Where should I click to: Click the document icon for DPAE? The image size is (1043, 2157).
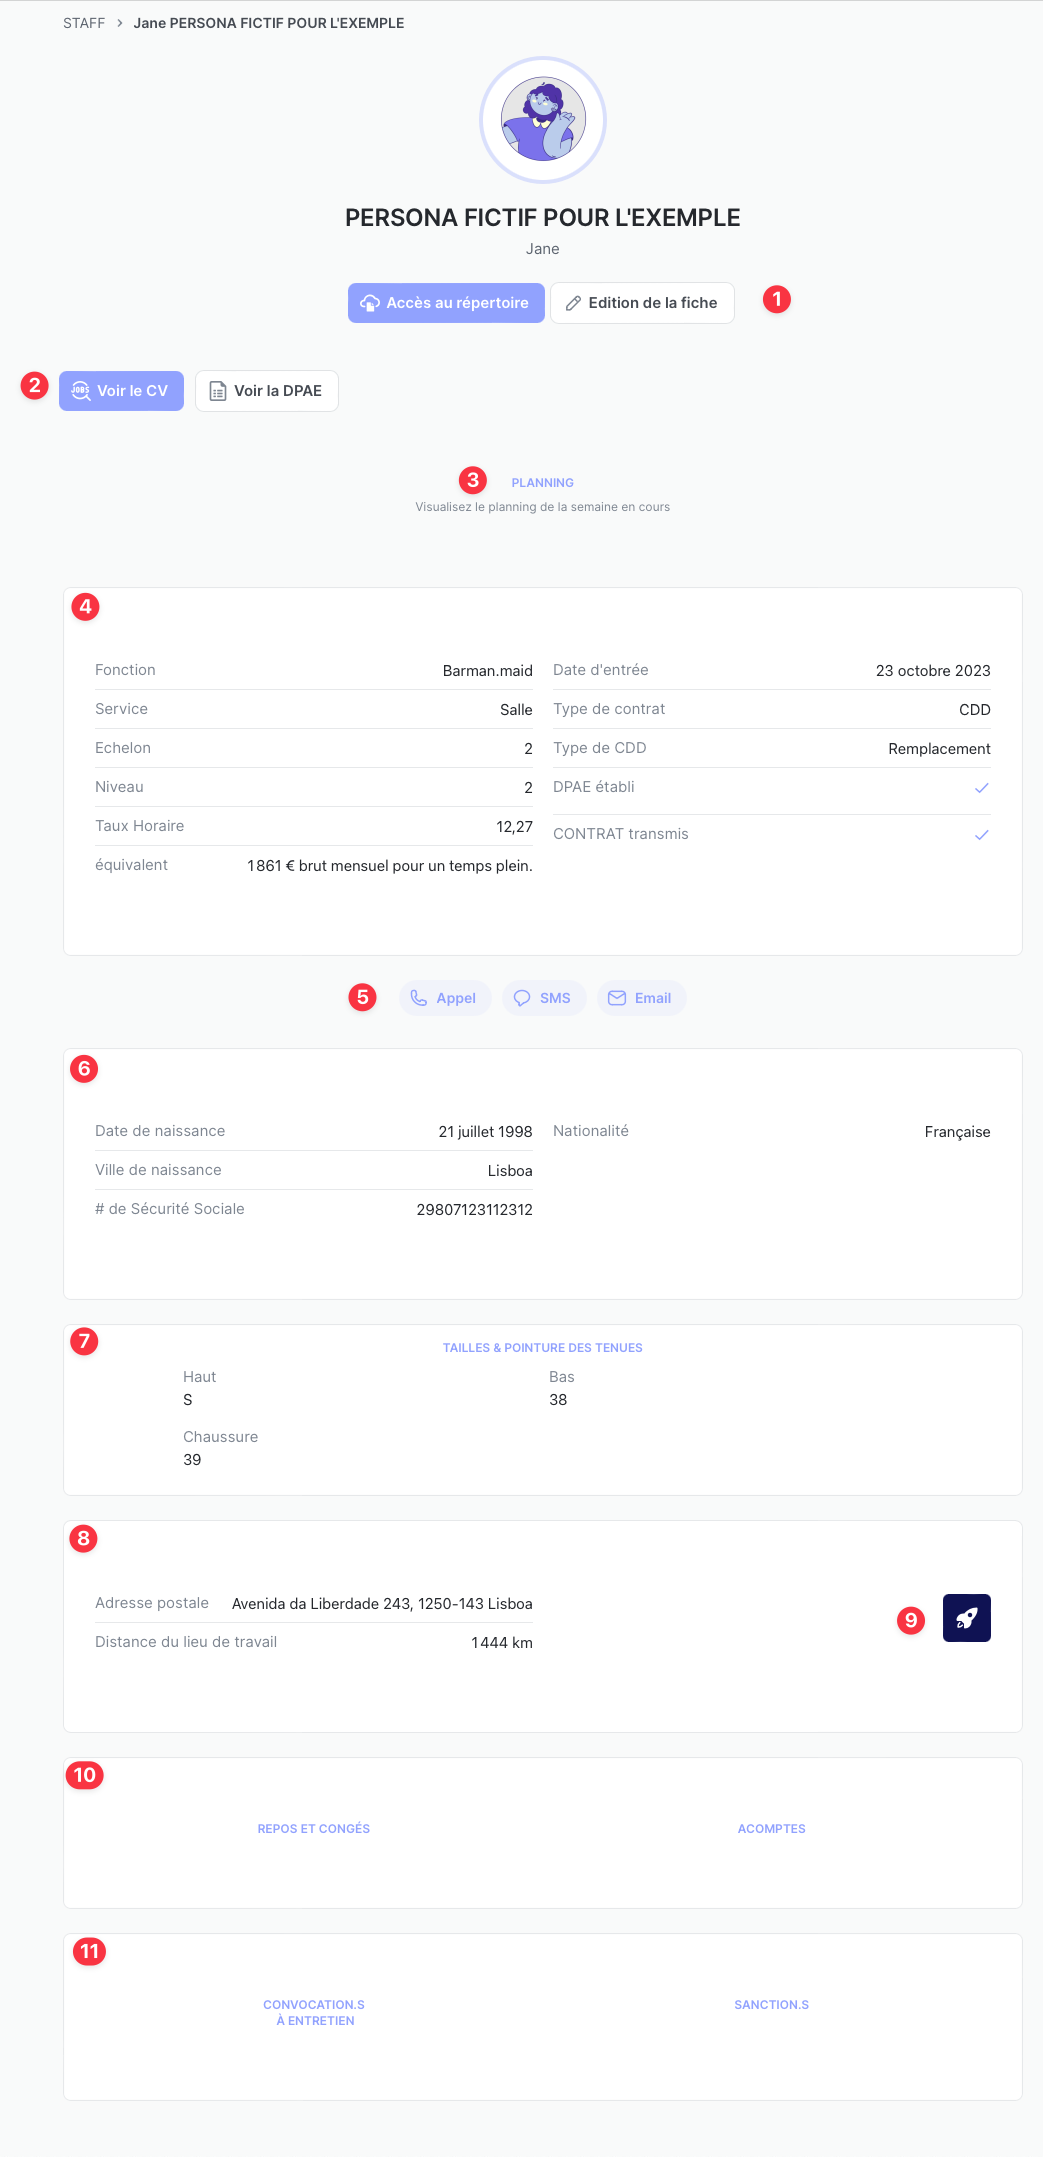[217, 391]
